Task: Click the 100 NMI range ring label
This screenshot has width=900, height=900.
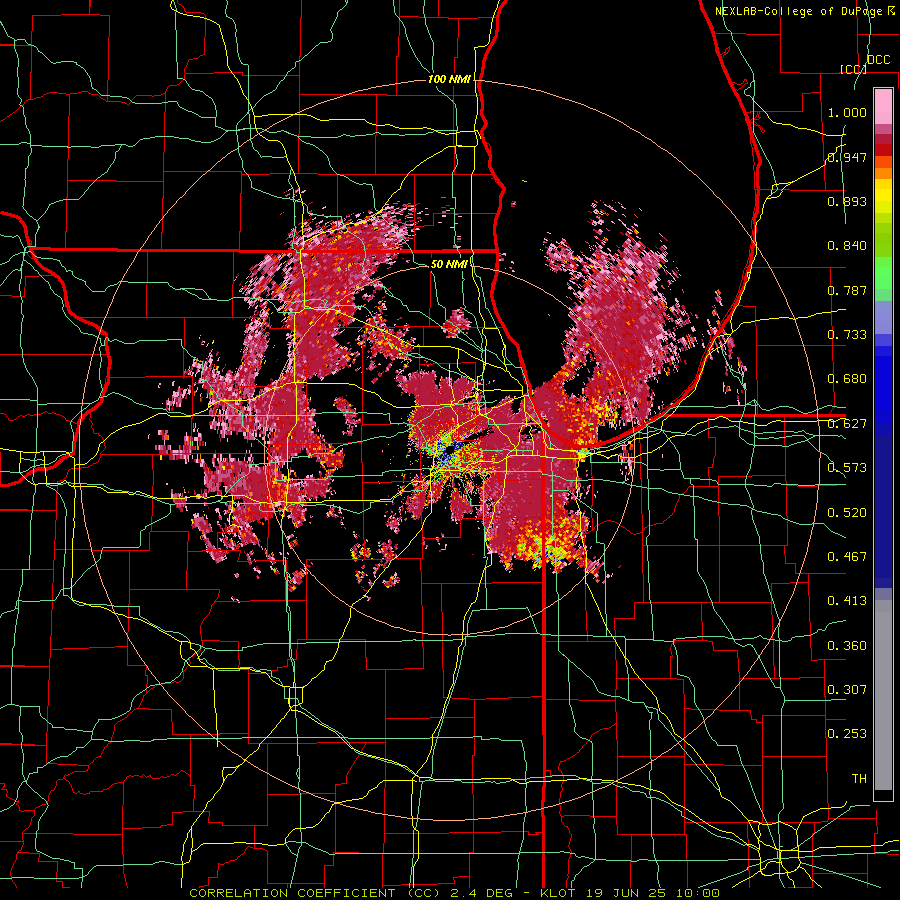Action: (449, 79)
